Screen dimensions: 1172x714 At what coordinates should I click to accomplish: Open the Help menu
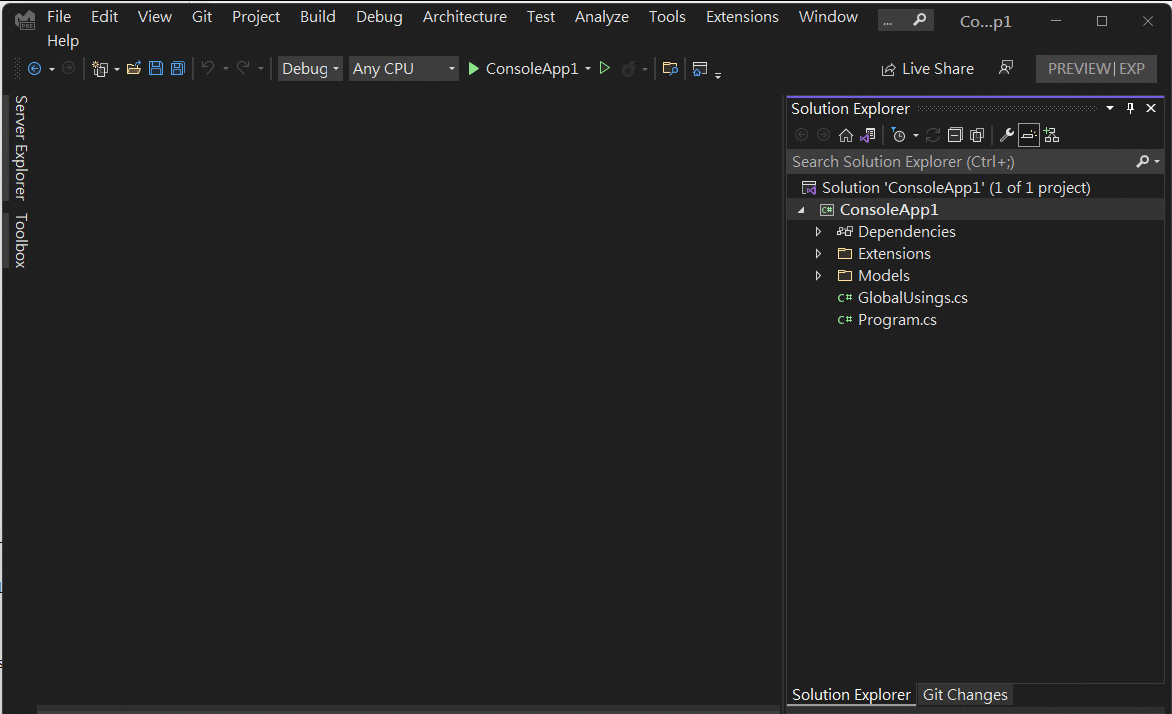(63, 40)
